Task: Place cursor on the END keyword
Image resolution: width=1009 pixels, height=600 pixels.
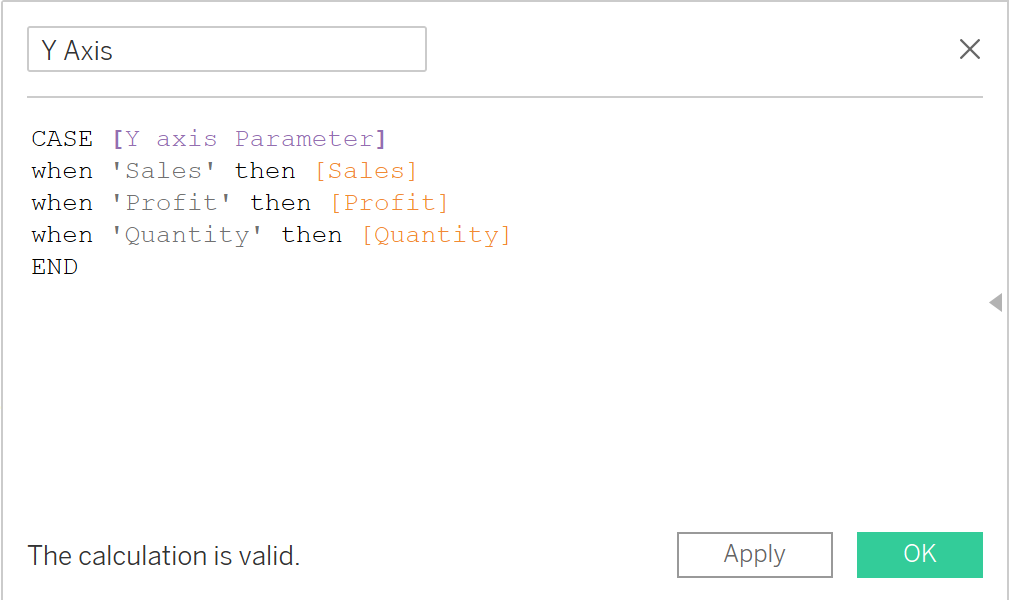Action: pyautogui.click(x=55, y=267)
